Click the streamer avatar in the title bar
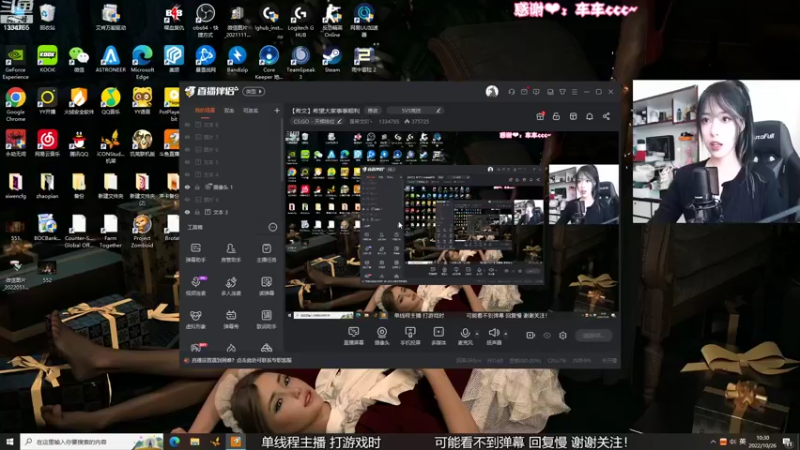This screenshot has width=800, height=450. (492, 92)
